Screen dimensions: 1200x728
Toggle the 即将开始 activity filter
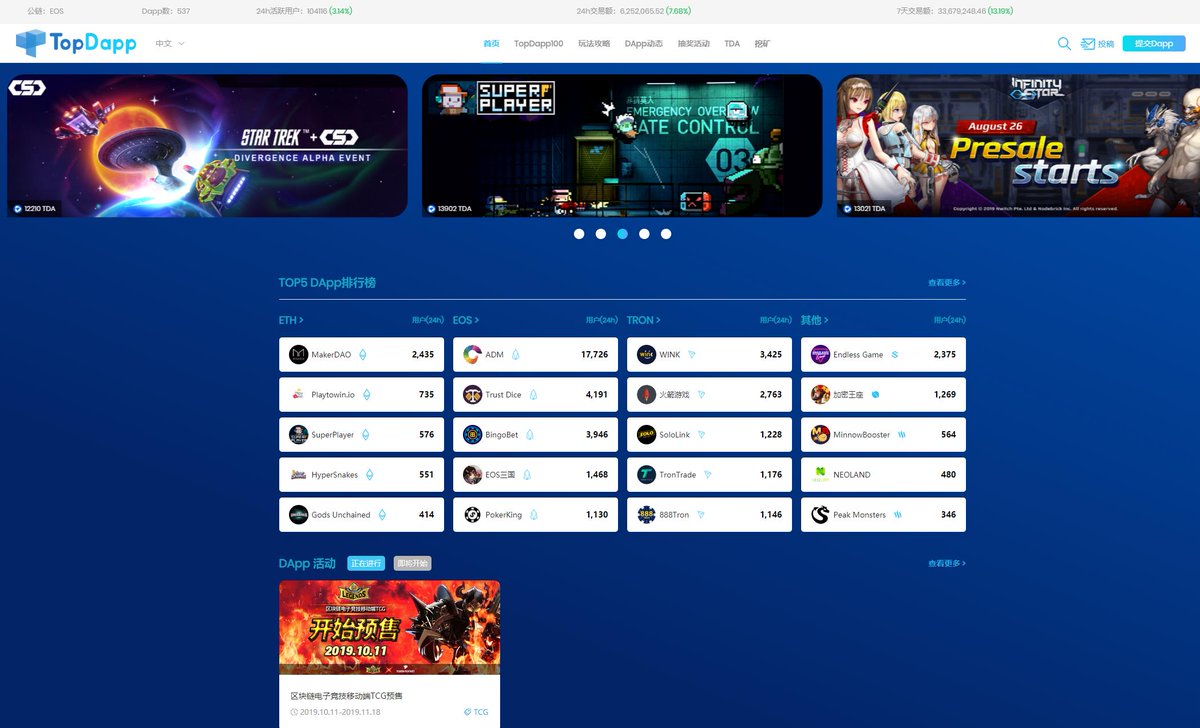tap(412, 564)
